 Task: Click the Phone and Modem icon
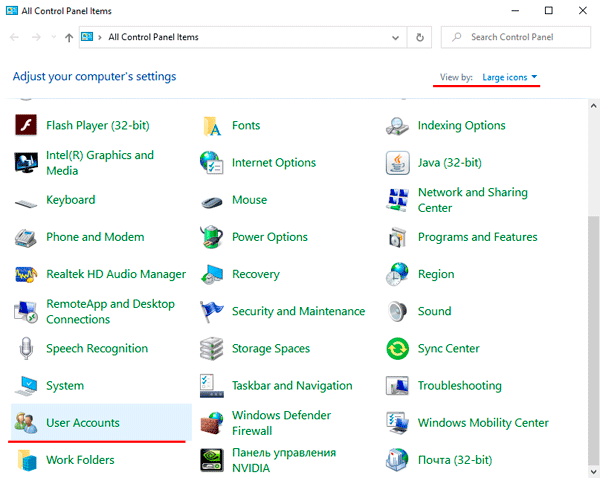[x=26, y=237]
